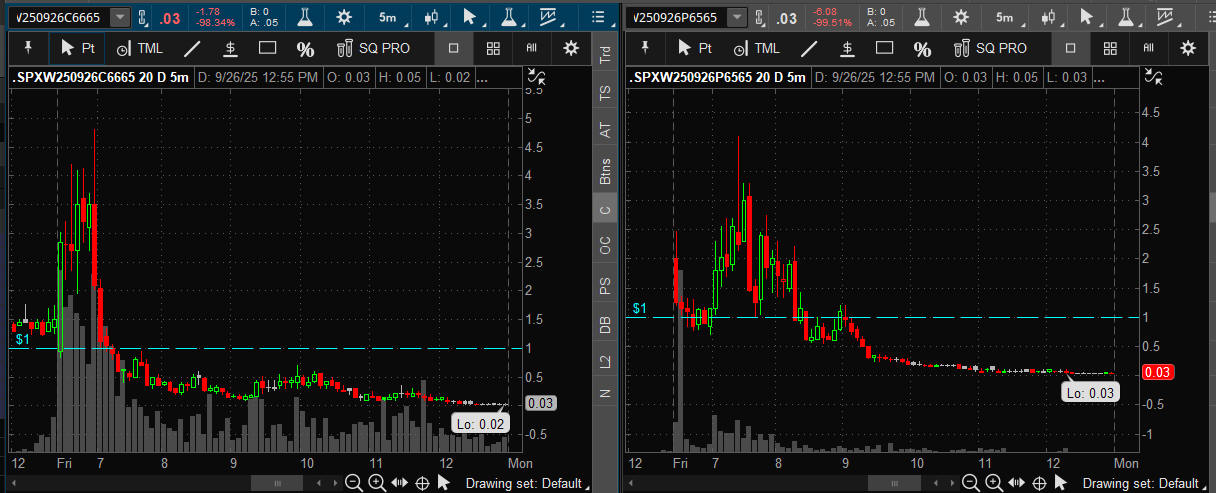Image resolution: width=1216 pixels, height=493 pixels.
Task: Open the chart-type candlestick dropdown on left chart
Action: click(433, 17)
